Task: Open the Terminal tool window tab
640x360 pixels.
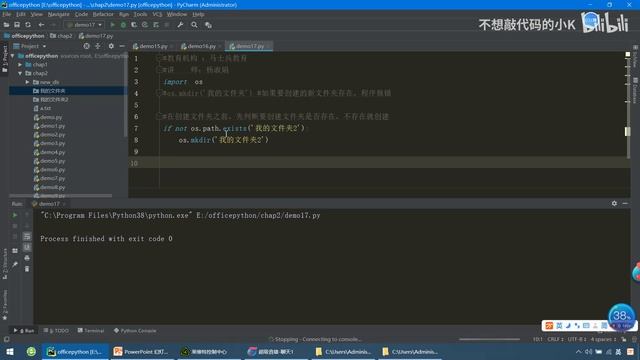Action: point(91,331)
